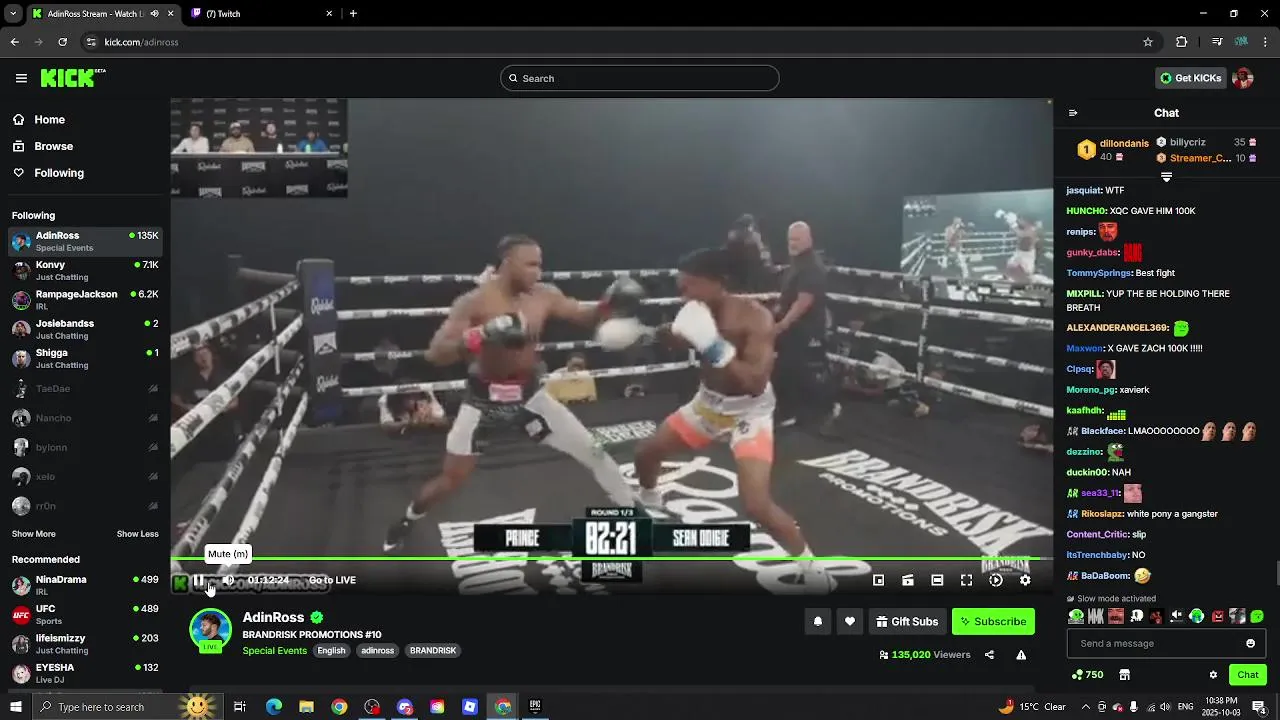1280x720 pixels.
Task: Open UFC recommended channel
Action: click(85, 614)
